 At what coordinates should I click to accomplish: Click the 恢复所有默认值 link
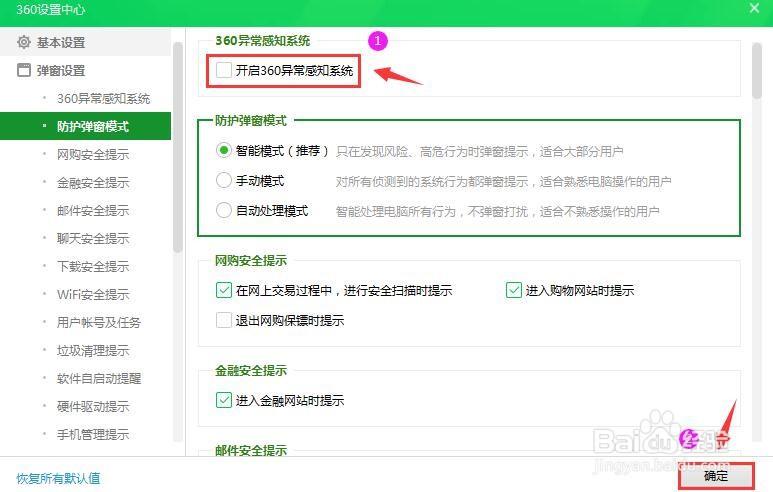coord(58,478)
